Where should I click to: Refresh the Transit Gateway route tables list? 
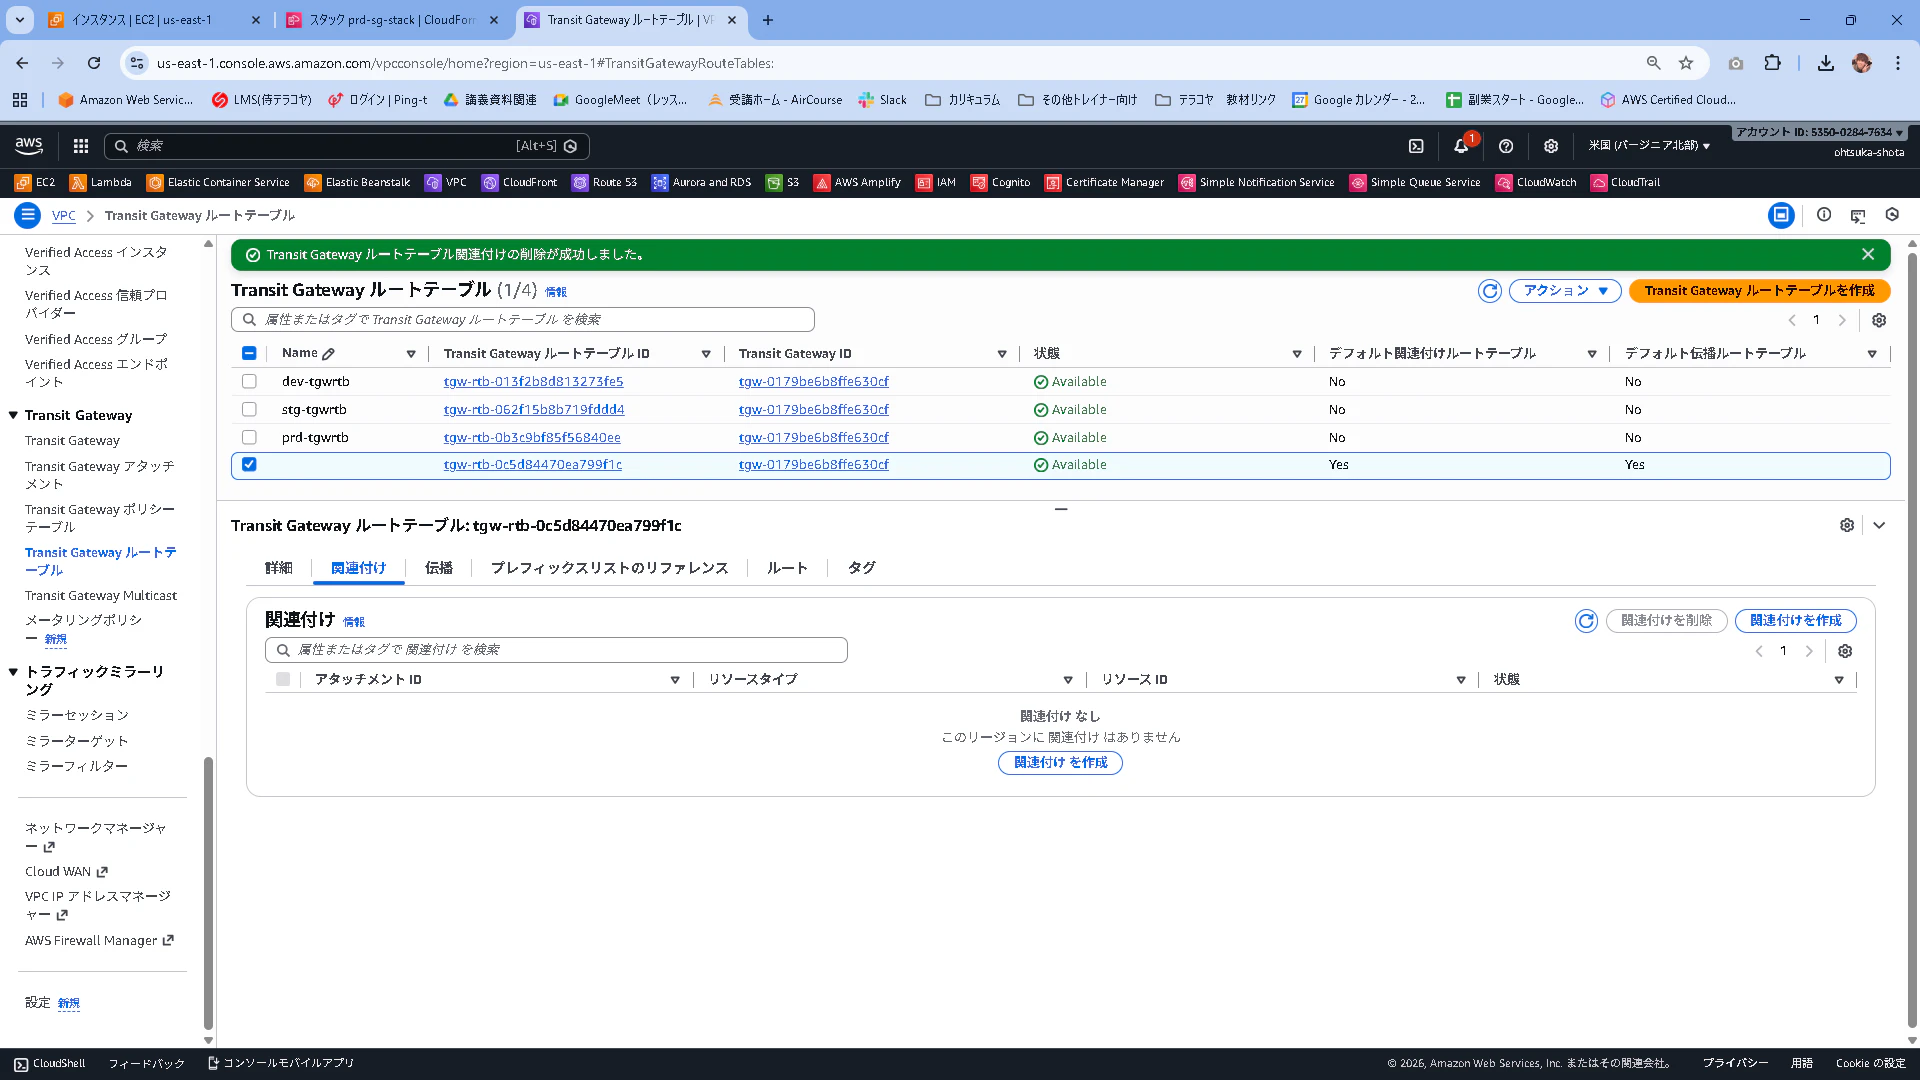(x=1490, y=291)
